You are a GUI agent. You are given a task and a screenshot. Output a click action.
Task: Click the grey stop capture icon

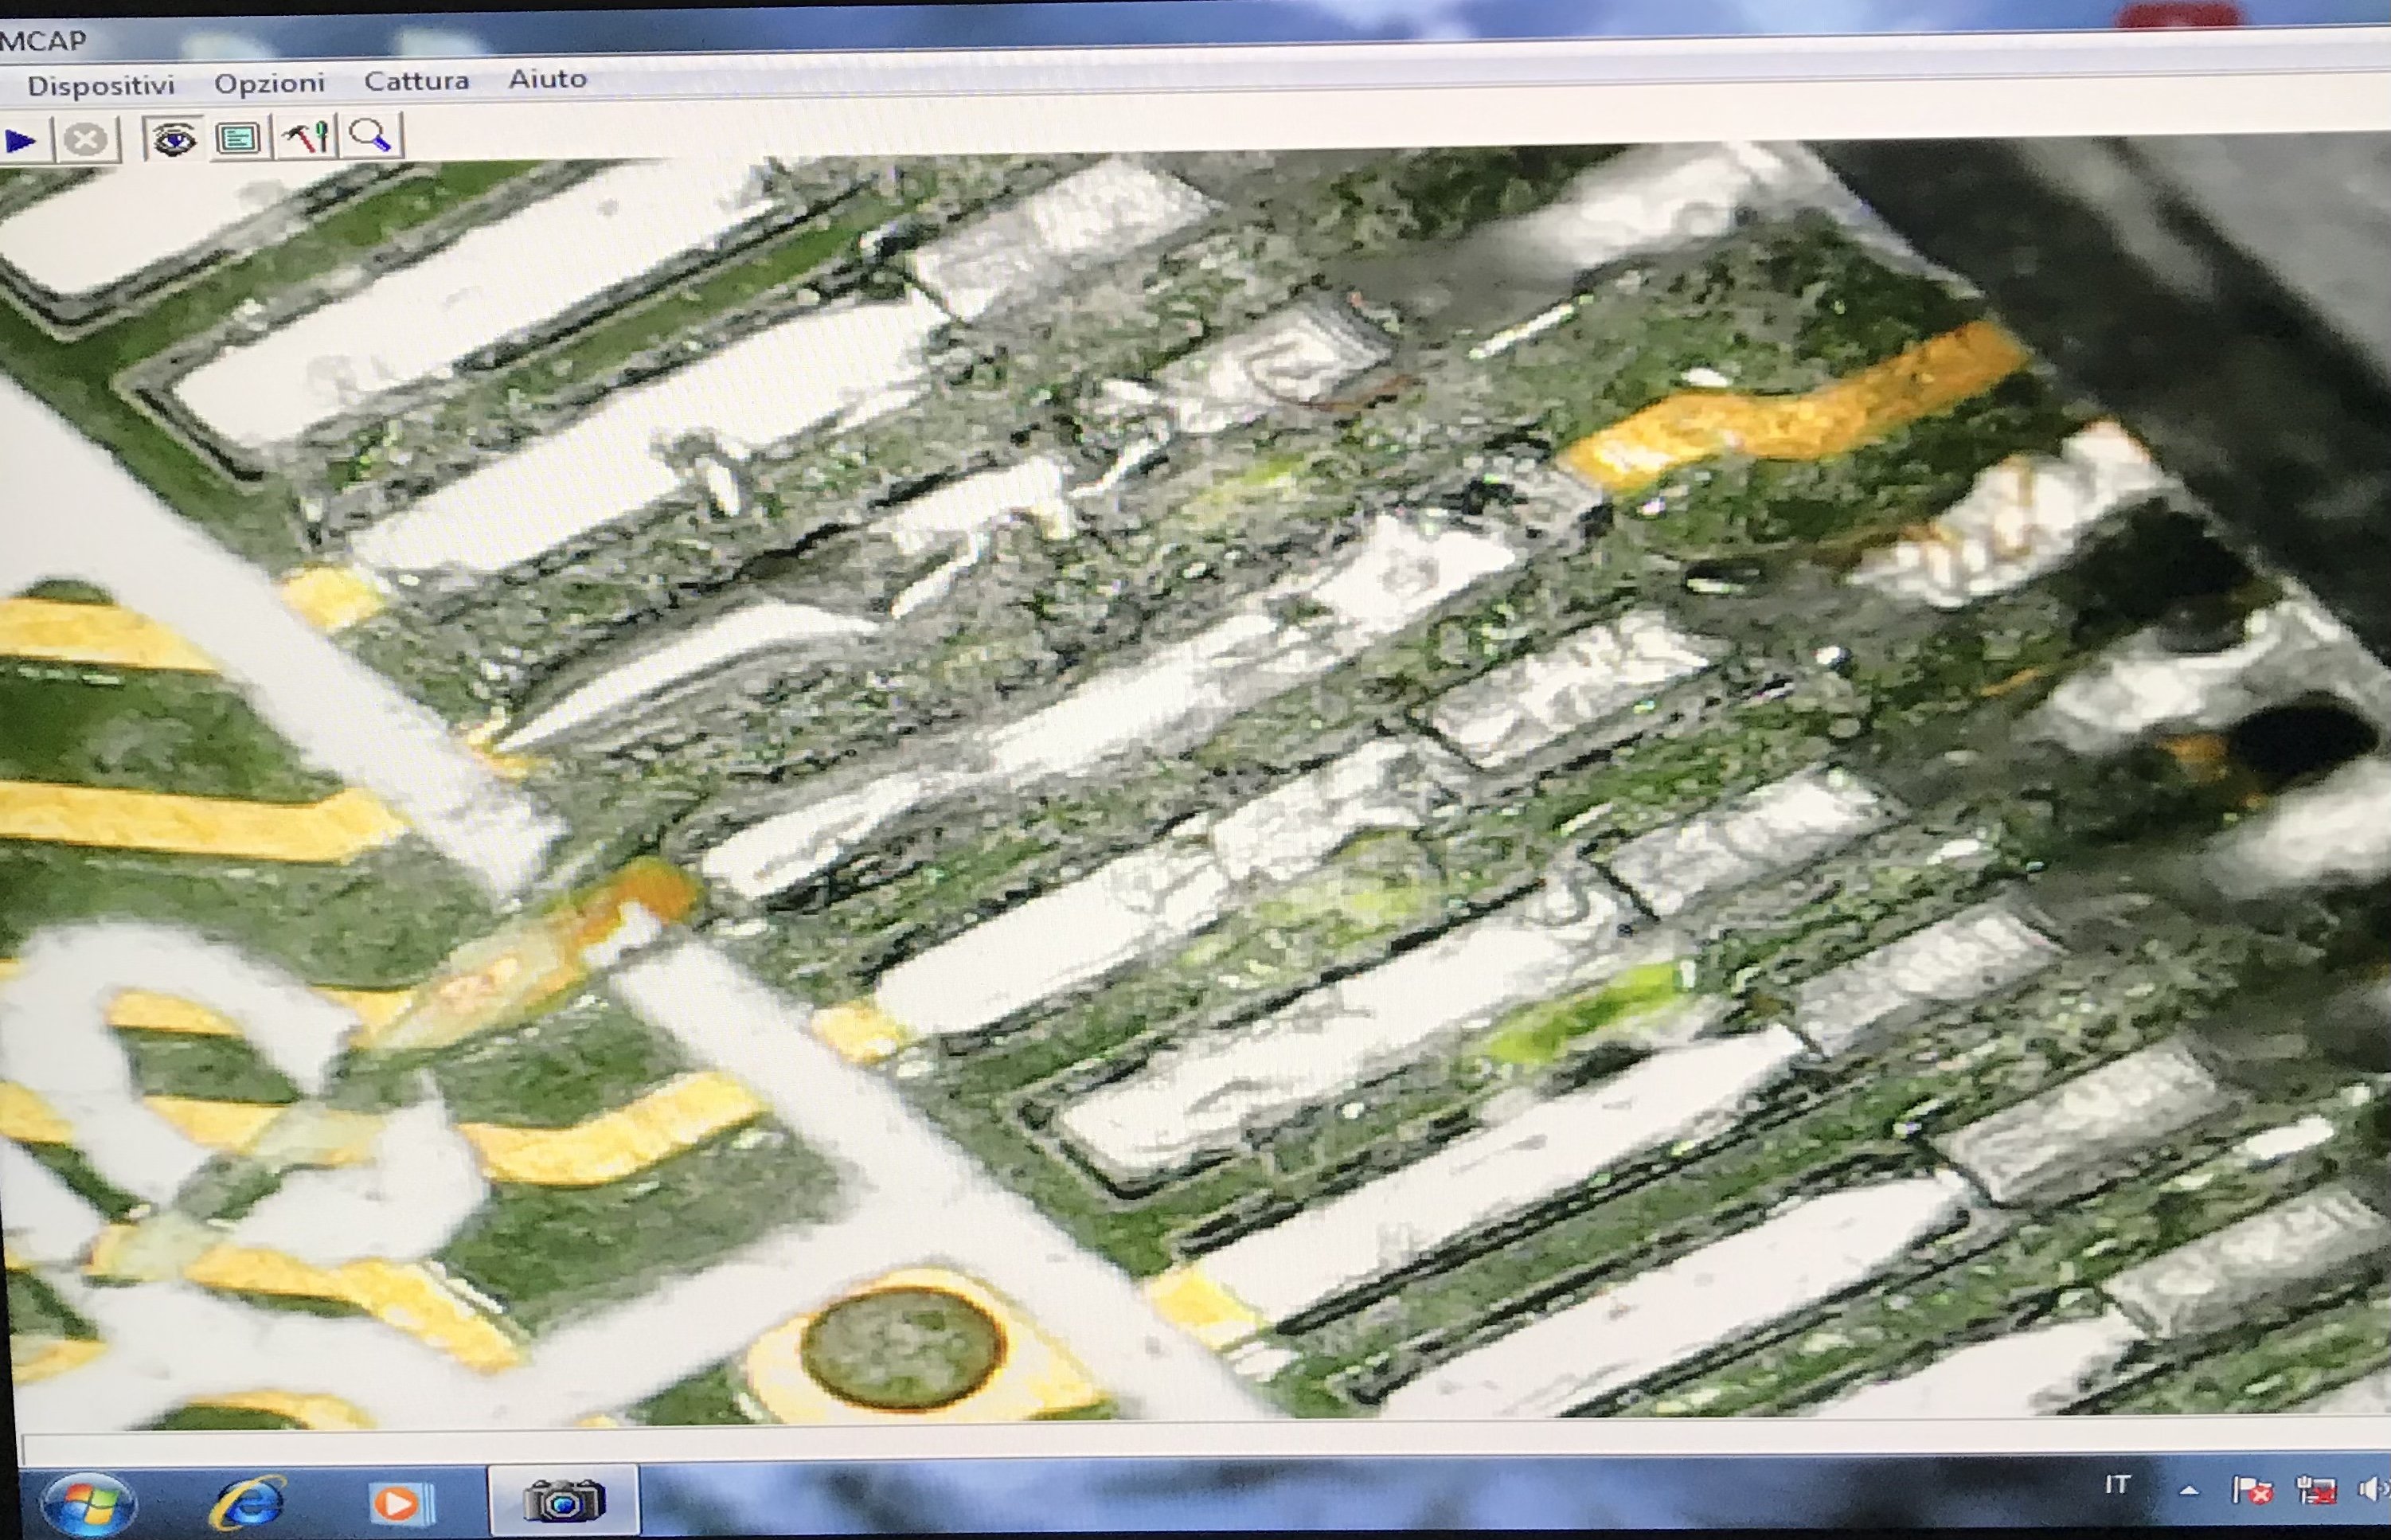click(86, 140)
